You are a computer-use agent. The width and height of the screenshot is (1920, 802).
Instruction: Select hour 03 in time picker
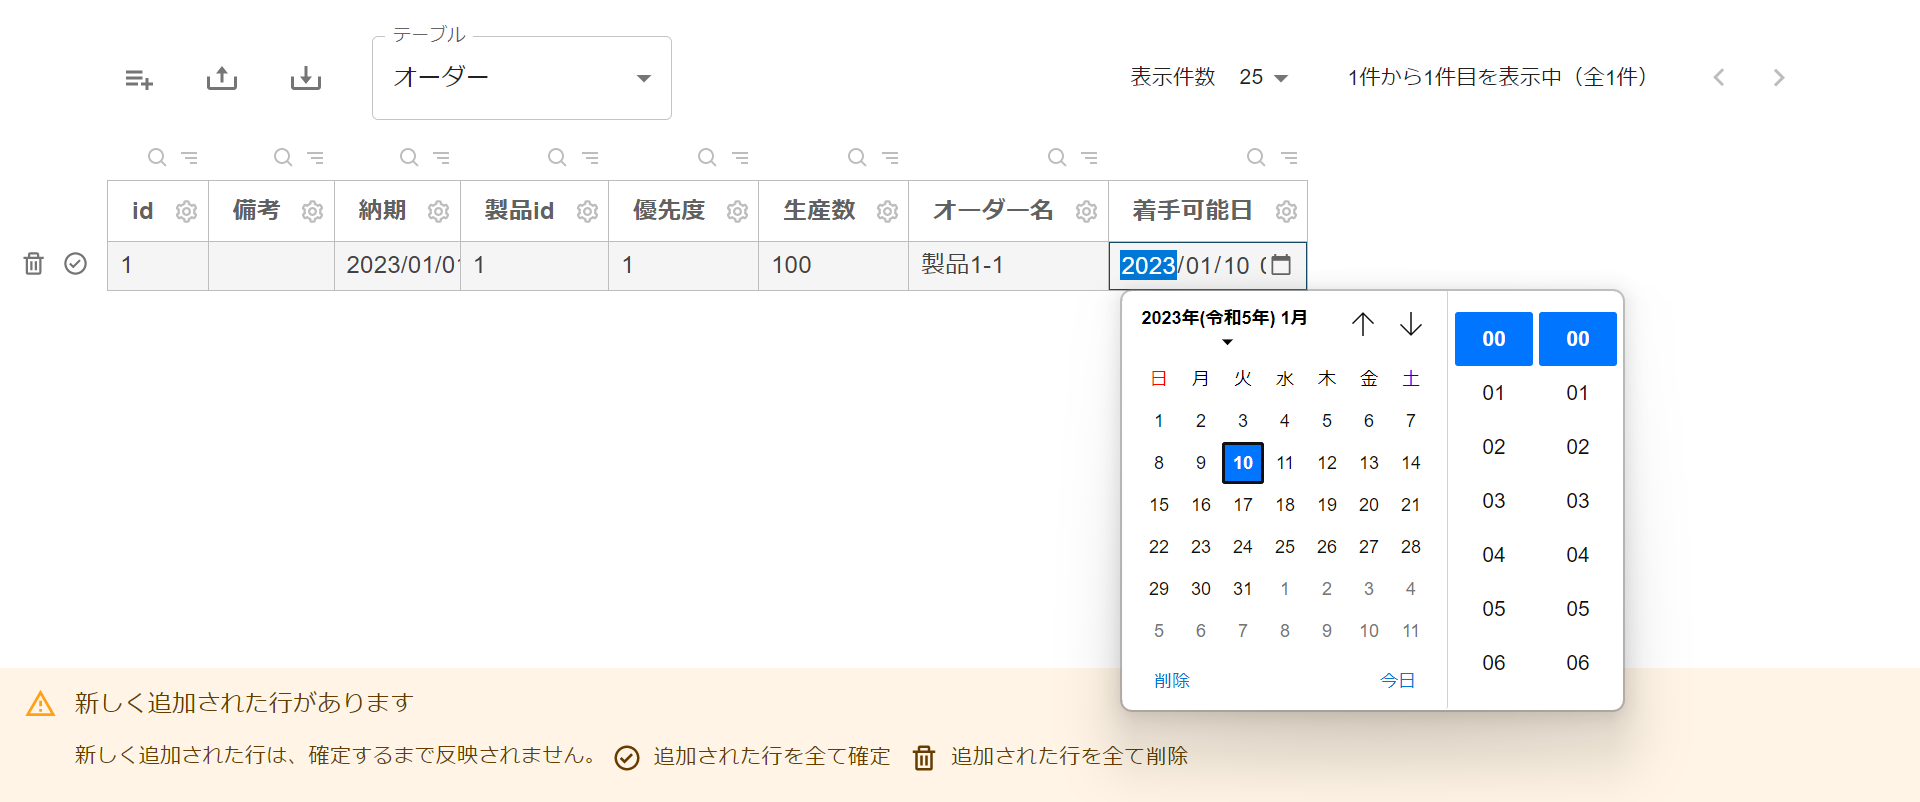1494,501
